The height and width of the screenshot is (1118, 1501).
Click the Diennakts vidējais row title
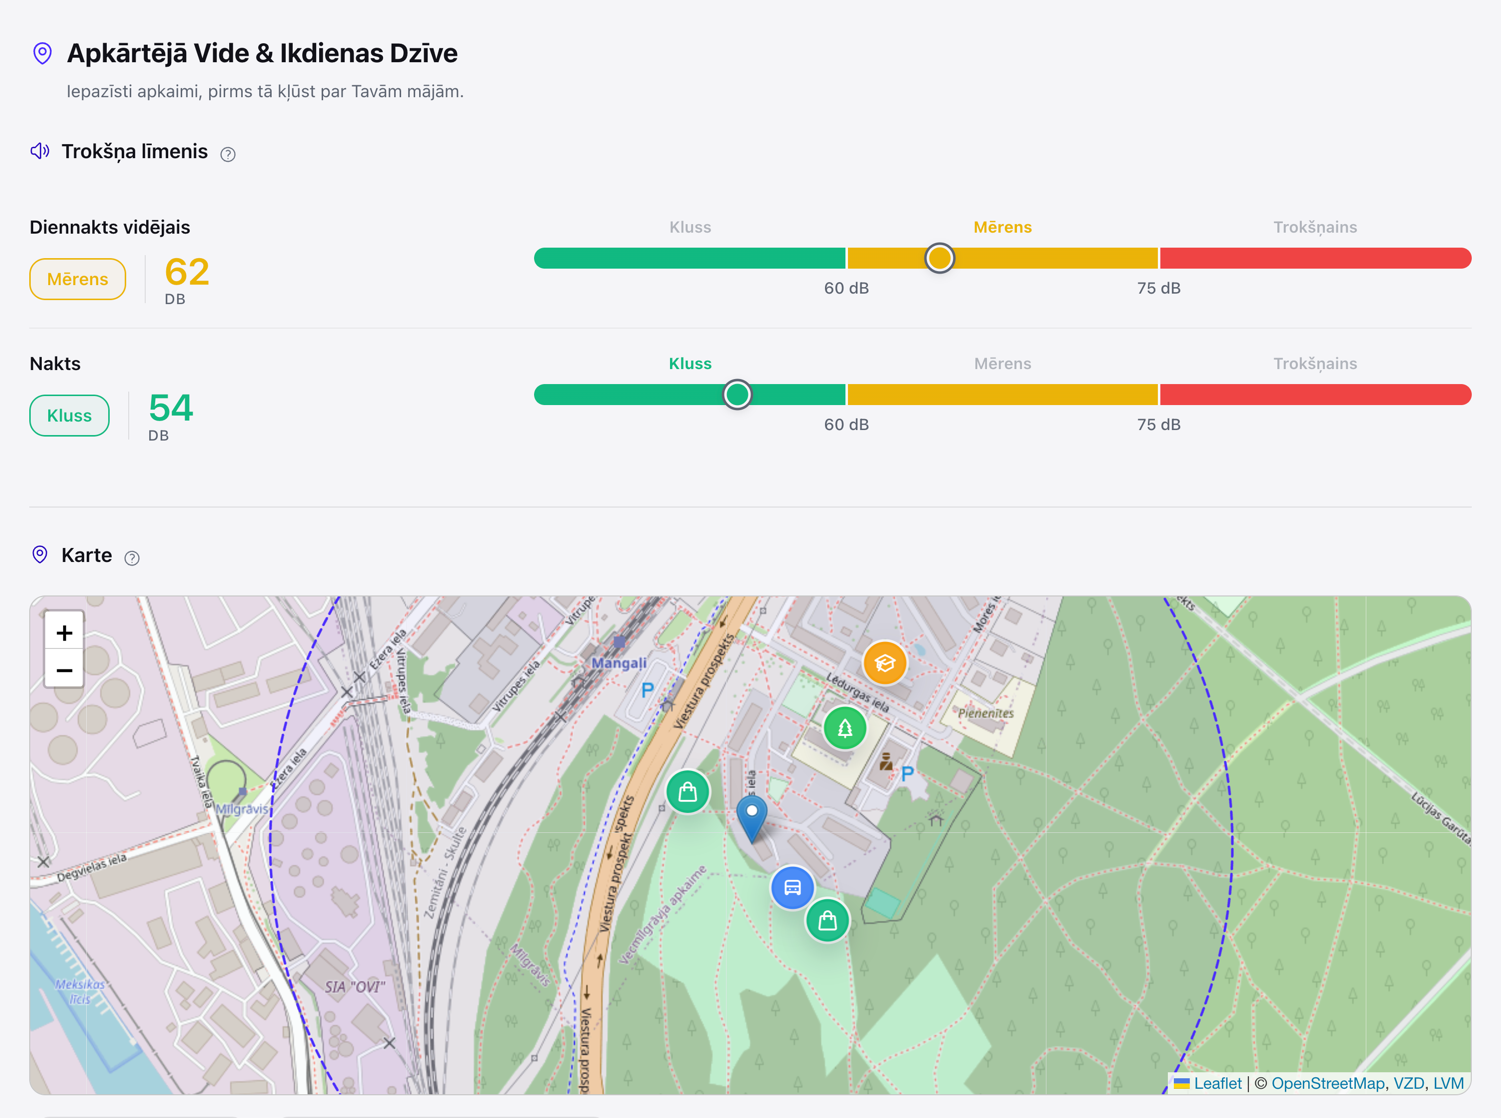pos(110,227)
